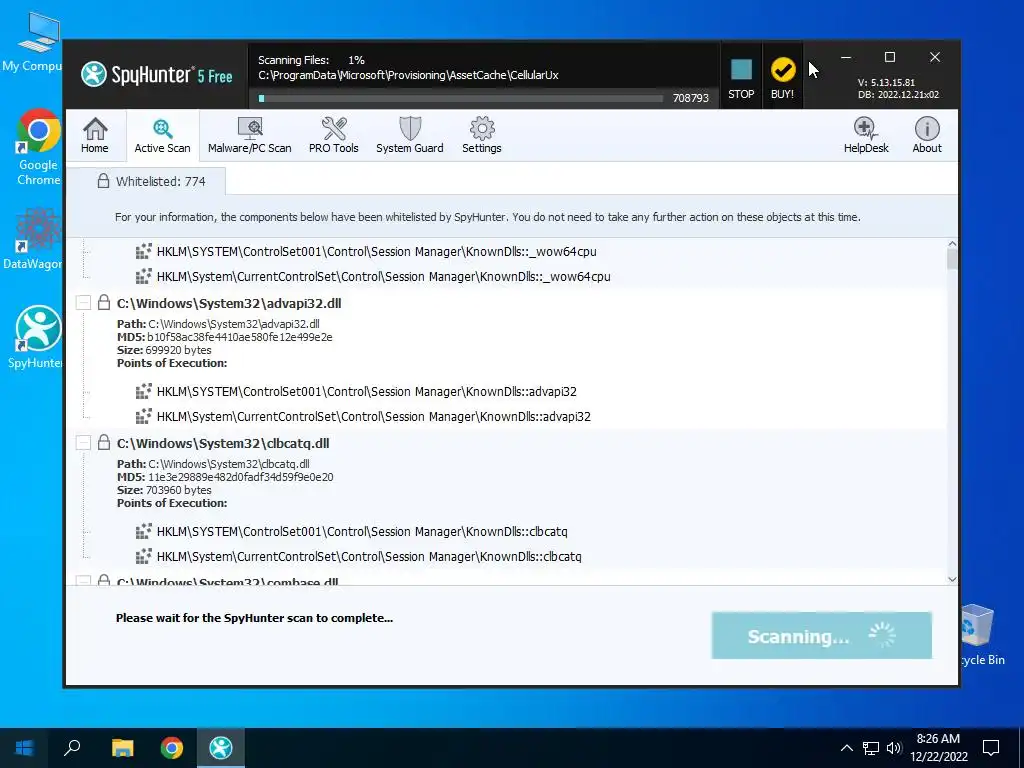
Task: Open Google Chrome desktop shortcut
Action: [38, 147]
